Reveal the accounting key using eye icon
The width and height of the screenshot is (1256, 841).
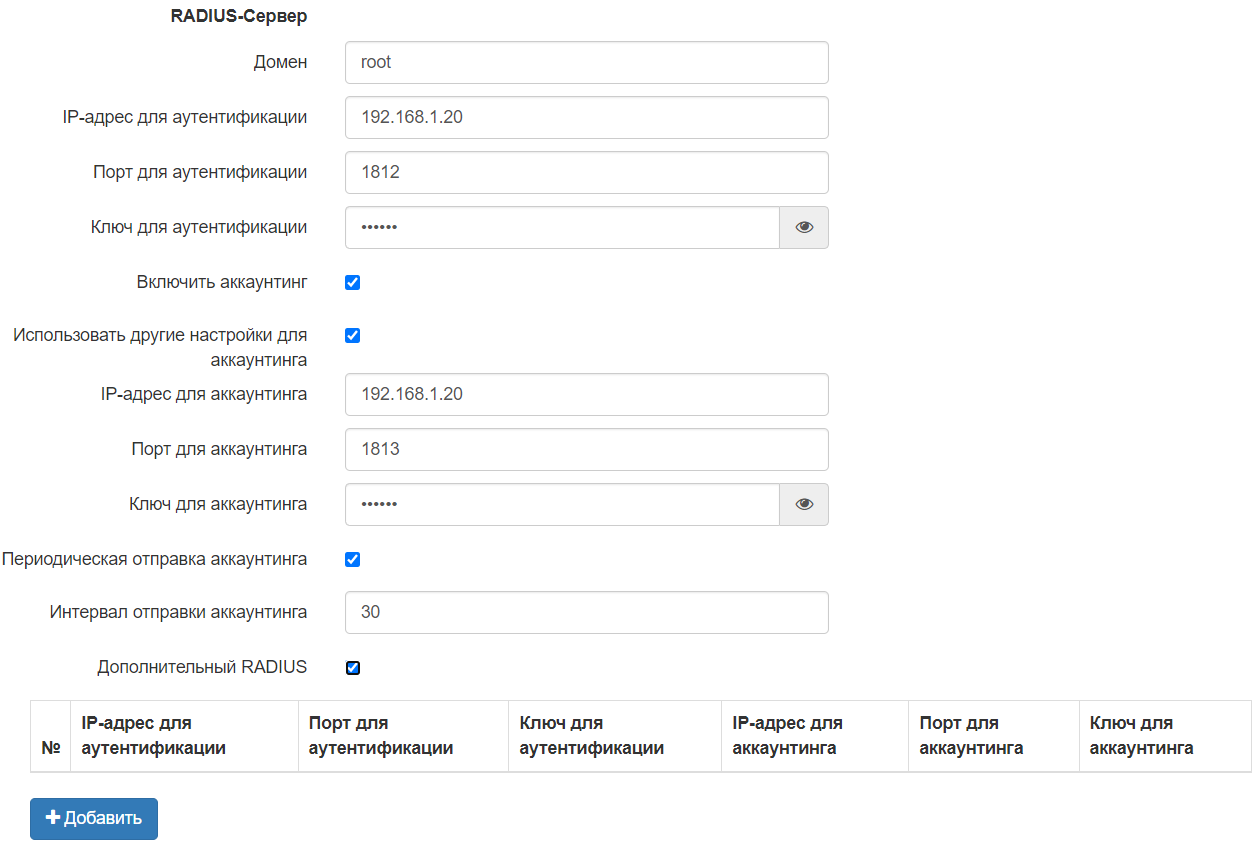pos(804,505)
